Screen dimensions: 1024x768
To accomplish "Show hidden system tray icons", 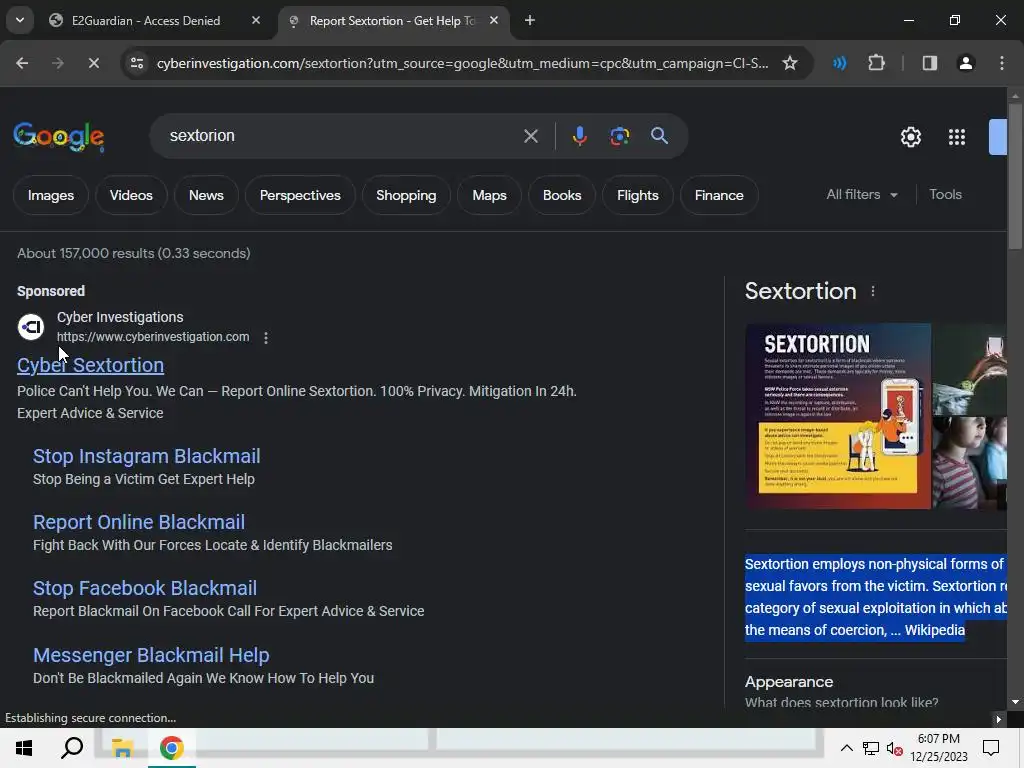I will coord(846,748).
